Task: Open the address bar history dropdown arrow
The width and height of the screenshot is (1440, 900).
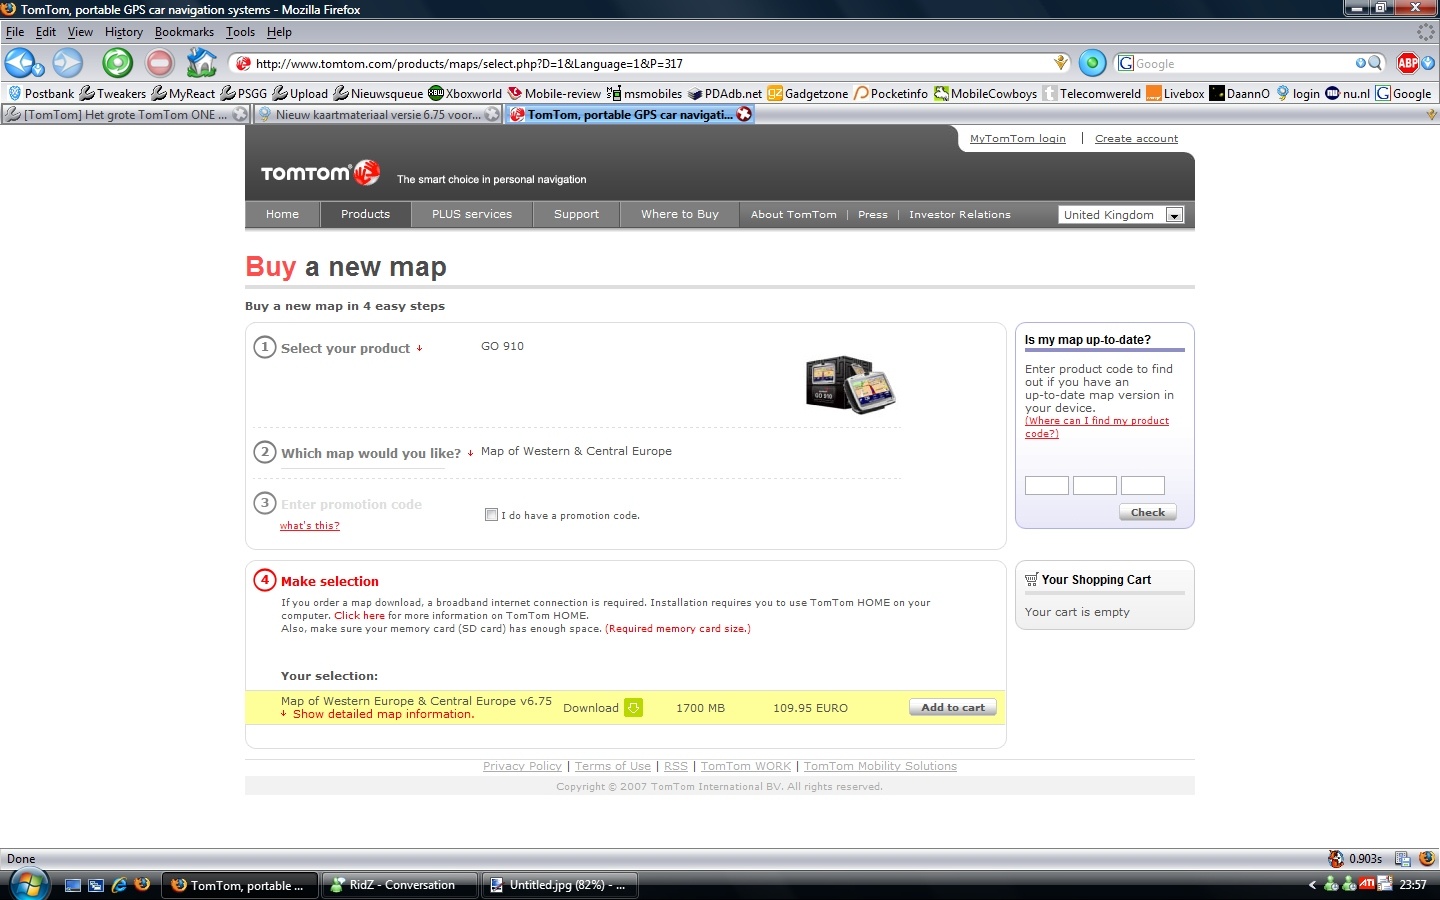Action: pyautogui.click(x=1061, y=63)
